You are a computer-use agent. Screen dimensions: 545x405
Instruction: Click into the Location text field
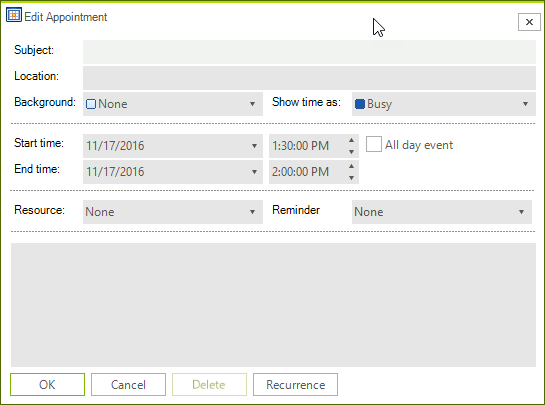click(309, 78)
